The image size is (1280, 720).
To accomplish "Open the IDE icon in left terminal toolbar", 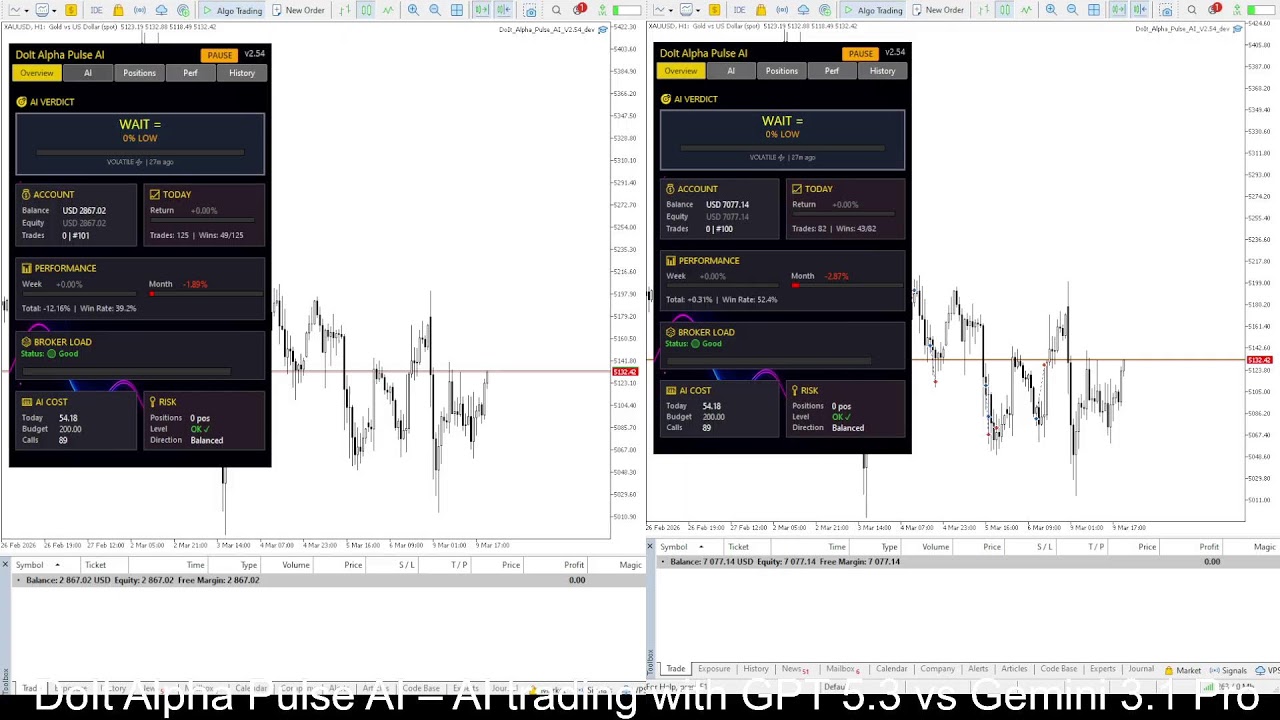I will (x=96, y=10).
